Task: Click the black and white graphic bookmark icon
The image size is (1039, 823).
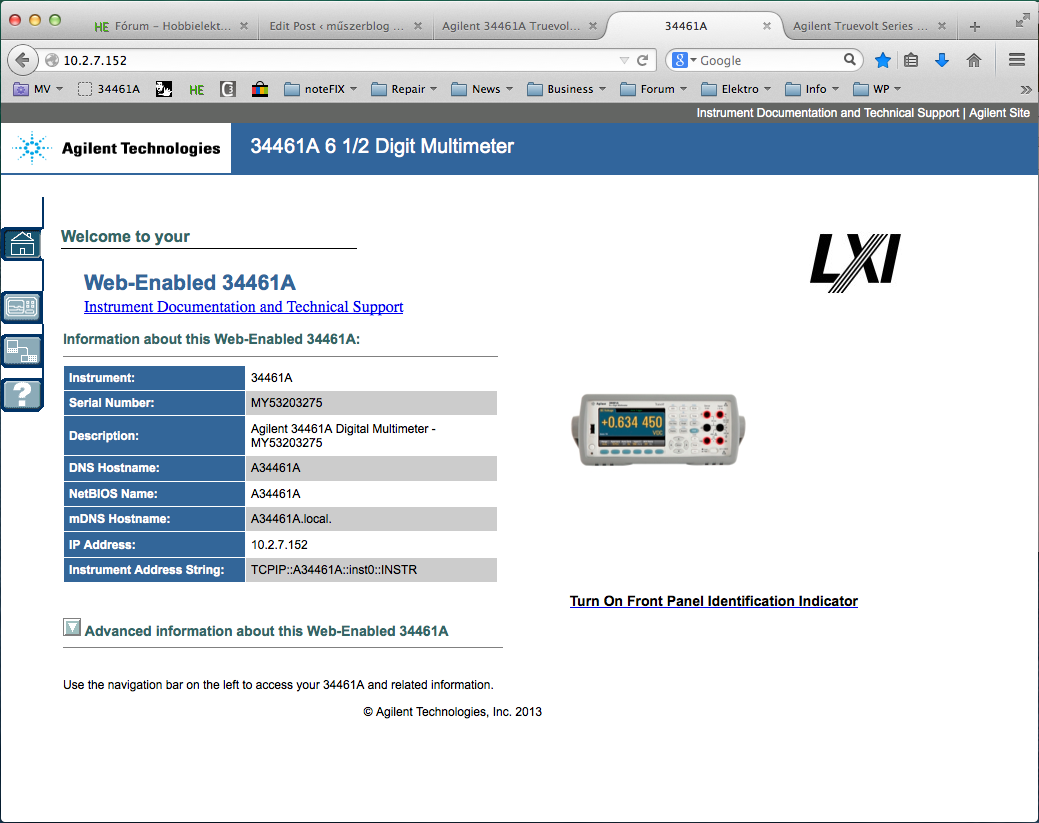Action: coord(164,89)
